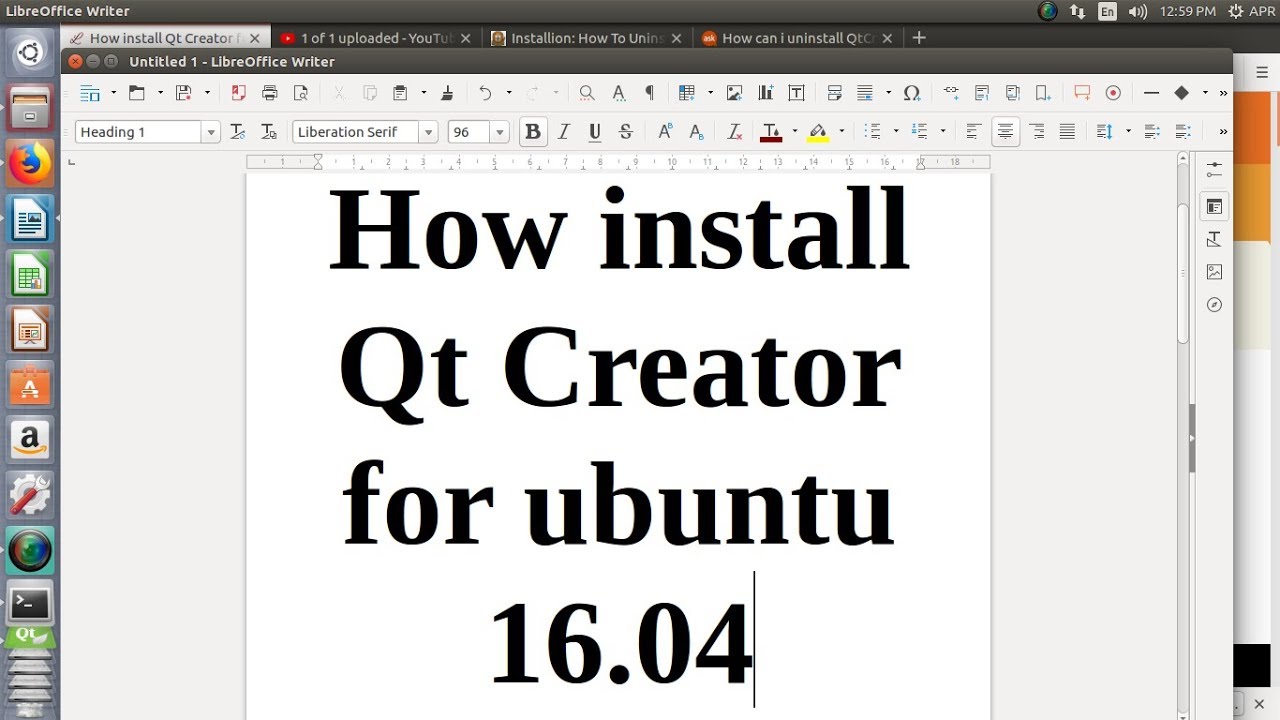The image size is (1280, 720).
Task: Run Spelling check icon
Action: click(x=618, y=93)
